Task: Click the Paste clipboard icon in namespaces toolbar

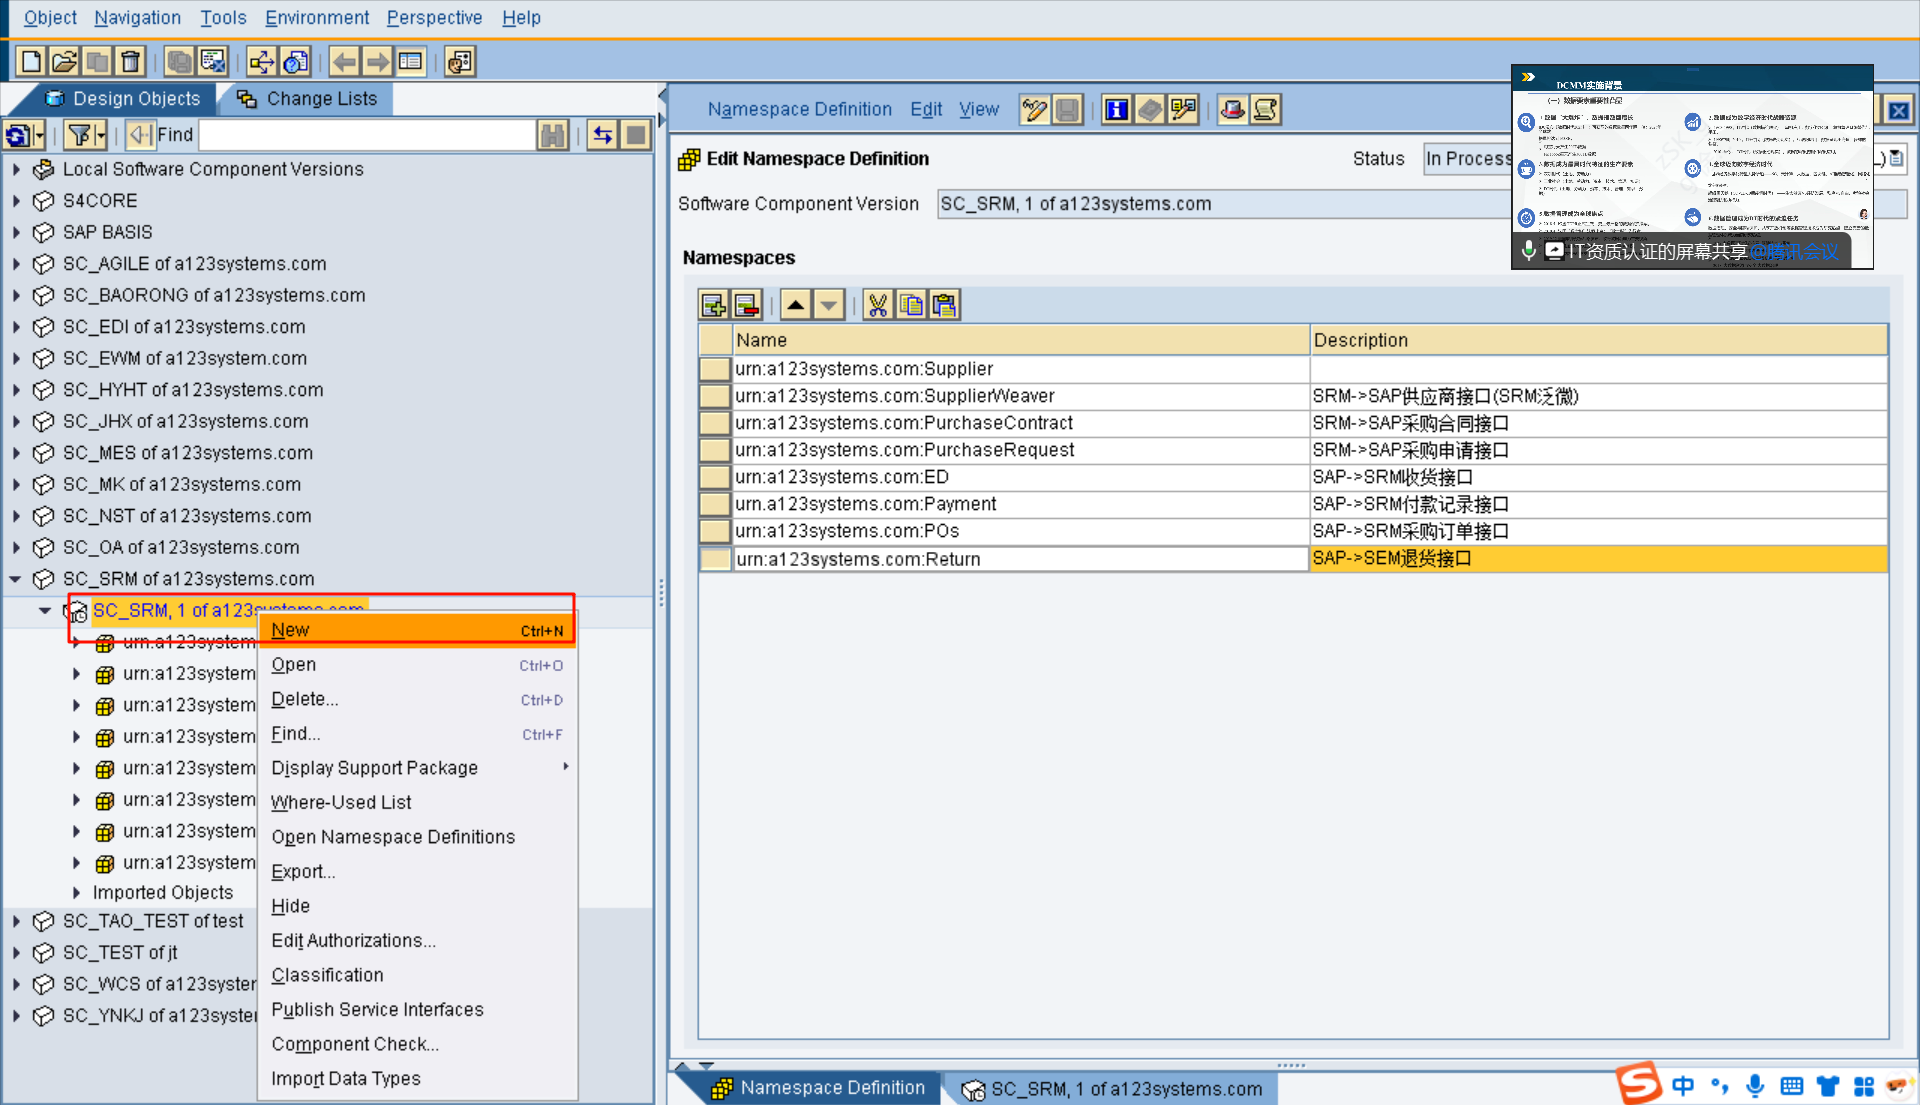Action: tap(944, 305)
